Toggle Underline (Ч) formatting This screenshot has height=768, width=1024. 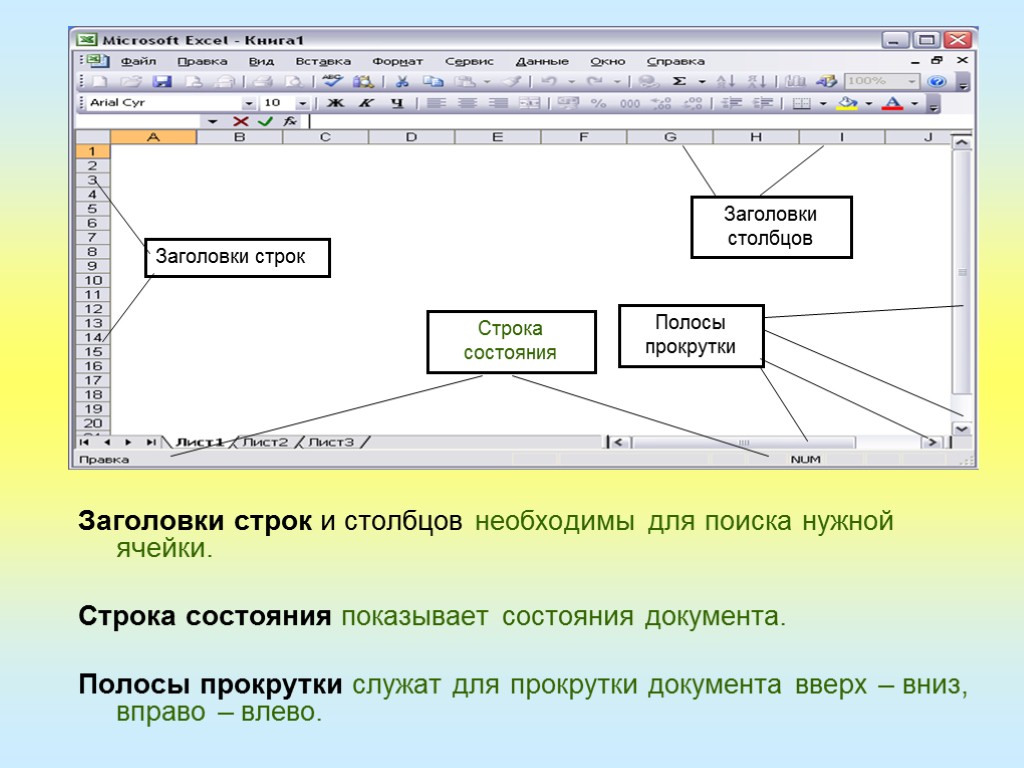pos(397,103)
